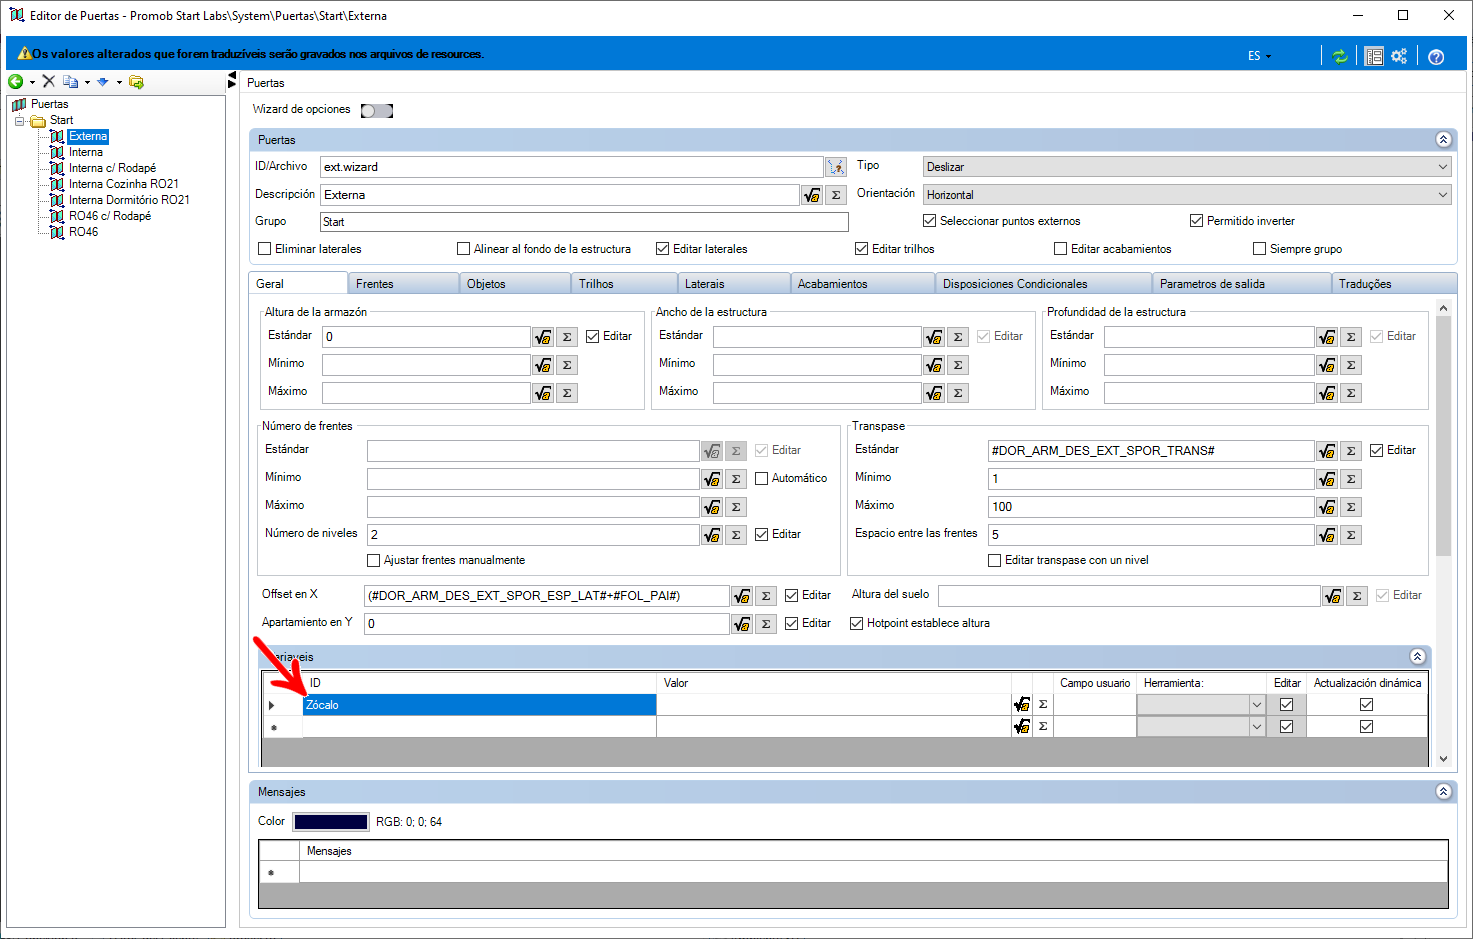Open Disposiciones Condicionales tab

coord(1043,284)
